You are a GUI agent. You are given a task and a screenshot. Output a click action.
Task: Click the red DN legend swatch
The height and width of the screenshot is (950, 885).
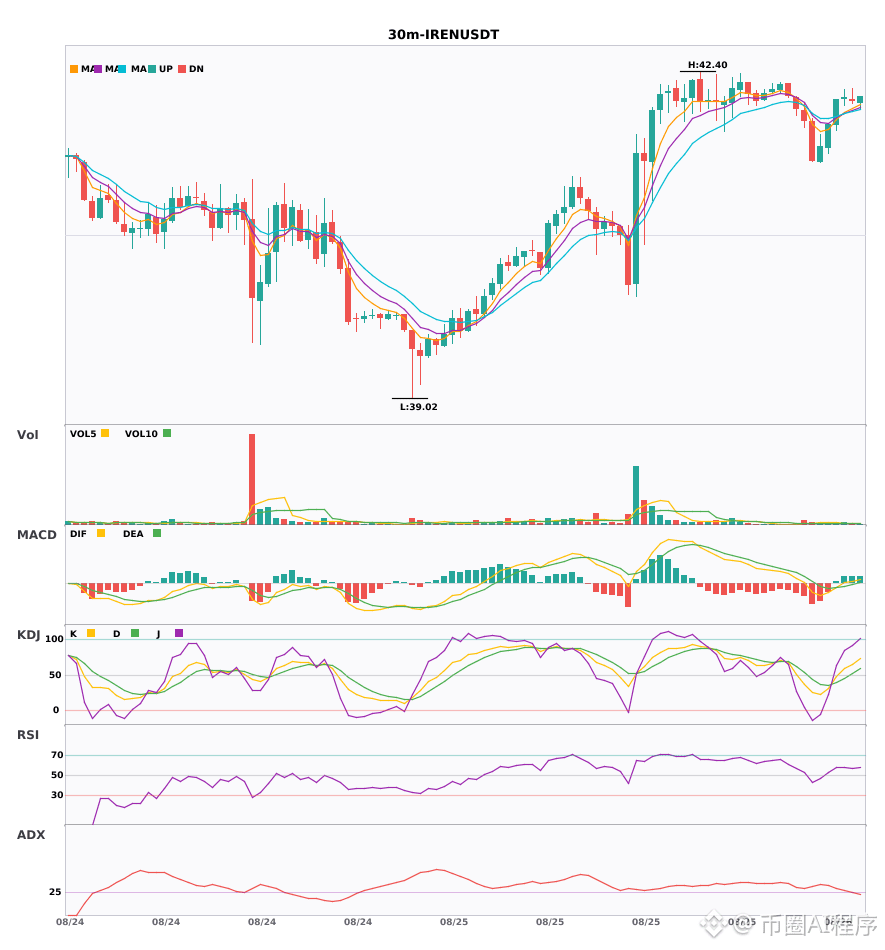(x=182, y=69)
